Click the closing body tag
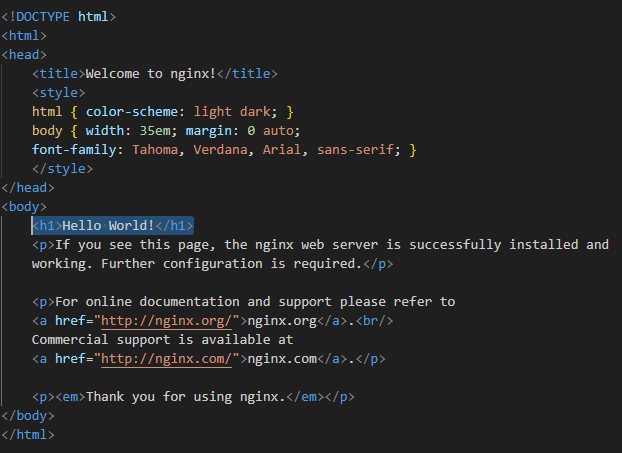Screen dimensions: 622x453 click(x=28, y=416)
